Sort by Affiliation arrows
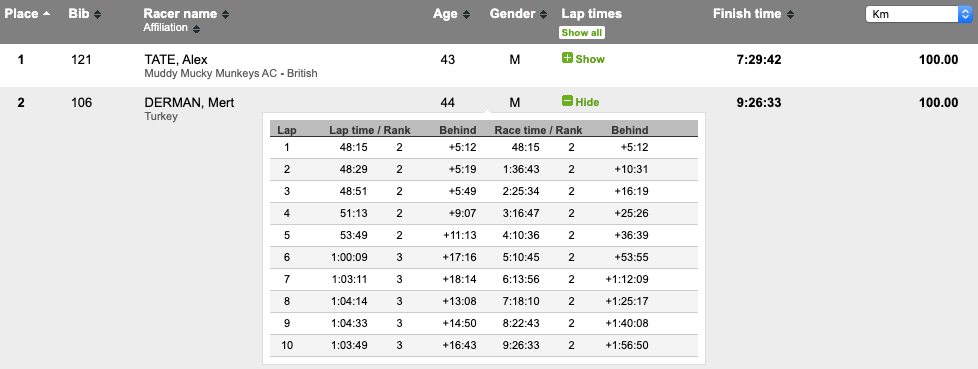 [x=196, y=29]
